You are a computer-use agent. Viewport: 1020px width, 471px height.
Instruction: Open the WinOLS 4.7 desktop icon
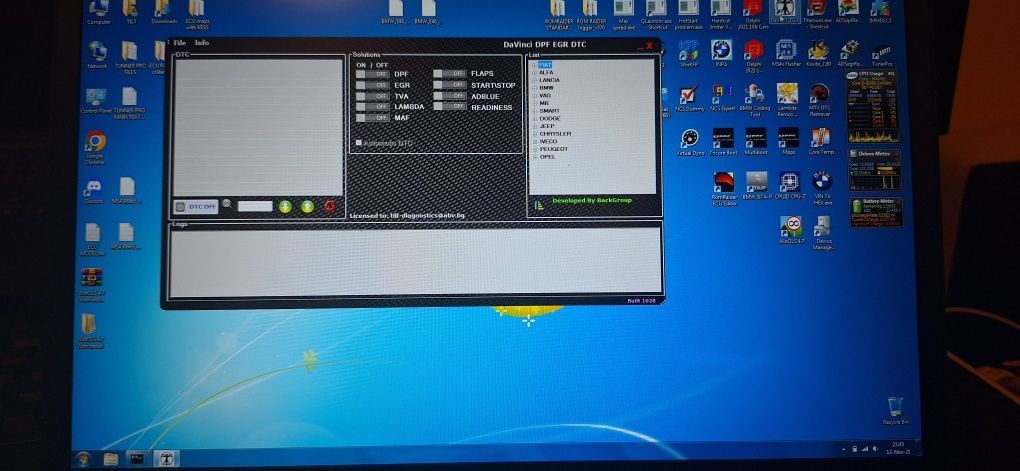click(792, 230)
